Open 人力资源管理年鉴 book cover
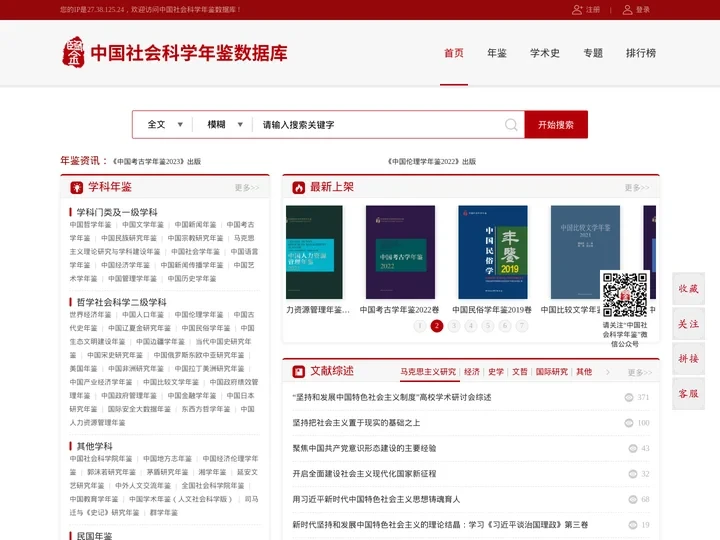This screenshot has height=540, width=720. click(314, 252)
